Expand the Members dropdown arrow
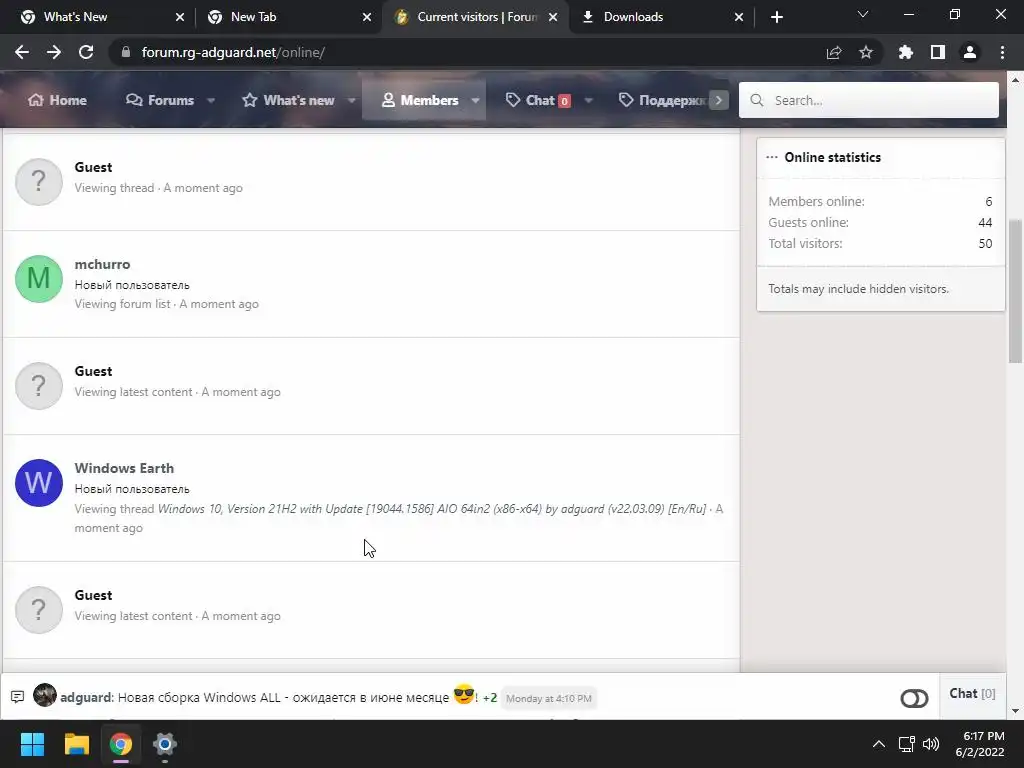The width and height of the screenshot is (1024, 768). pyautogui.click(x=475, y=101)
